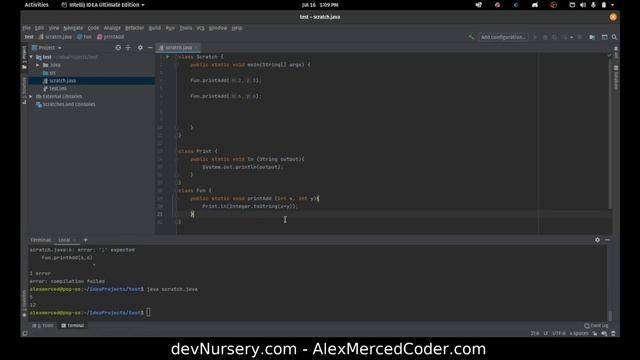Toggle the Database tool window side tab
The width and height of the screenshot is (640, 360).
[616, 78]
